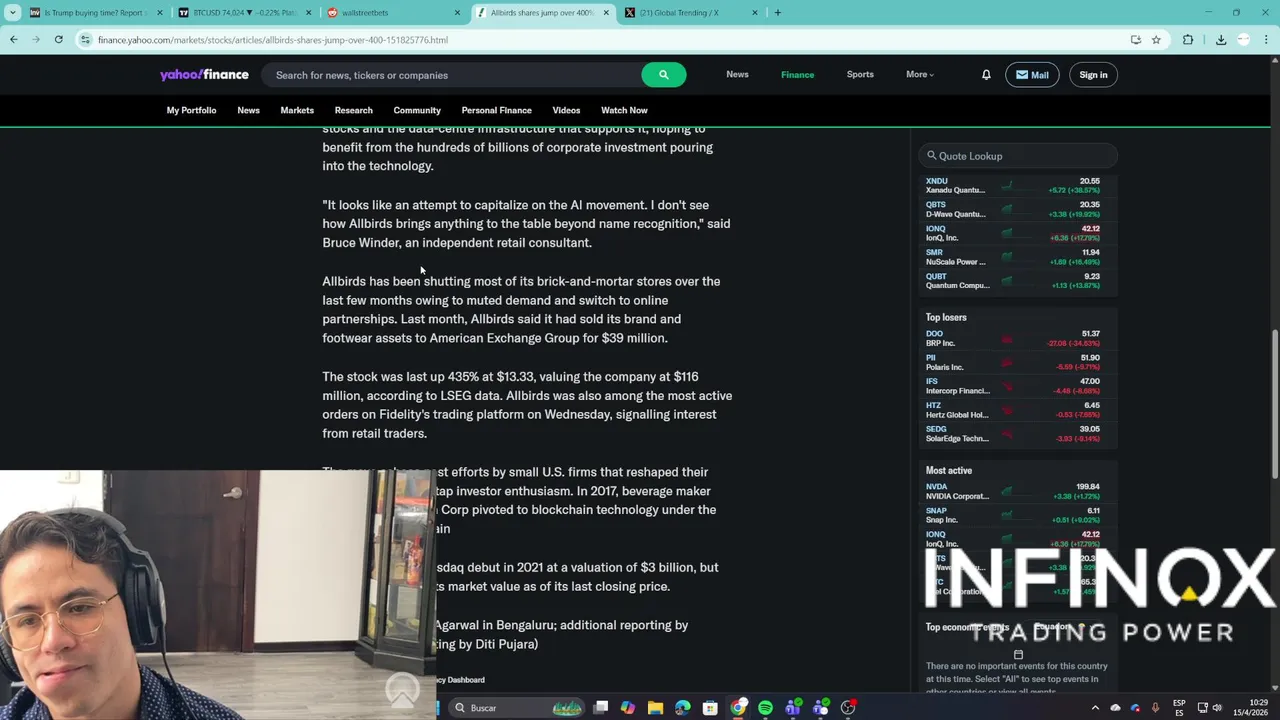Go back with browser back arrow

[13, 40]
